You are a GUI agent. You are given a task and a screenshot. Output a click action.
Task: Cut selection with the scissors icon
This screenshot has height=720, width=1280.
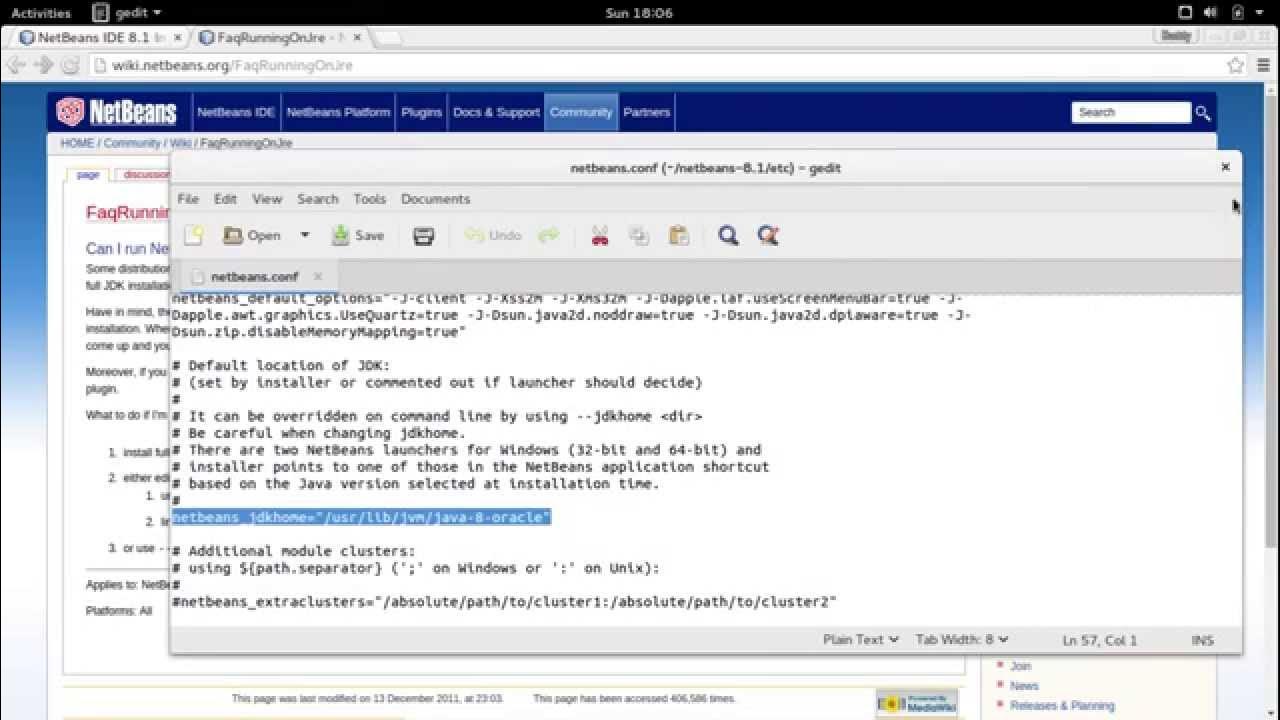[x=600, y=235]
